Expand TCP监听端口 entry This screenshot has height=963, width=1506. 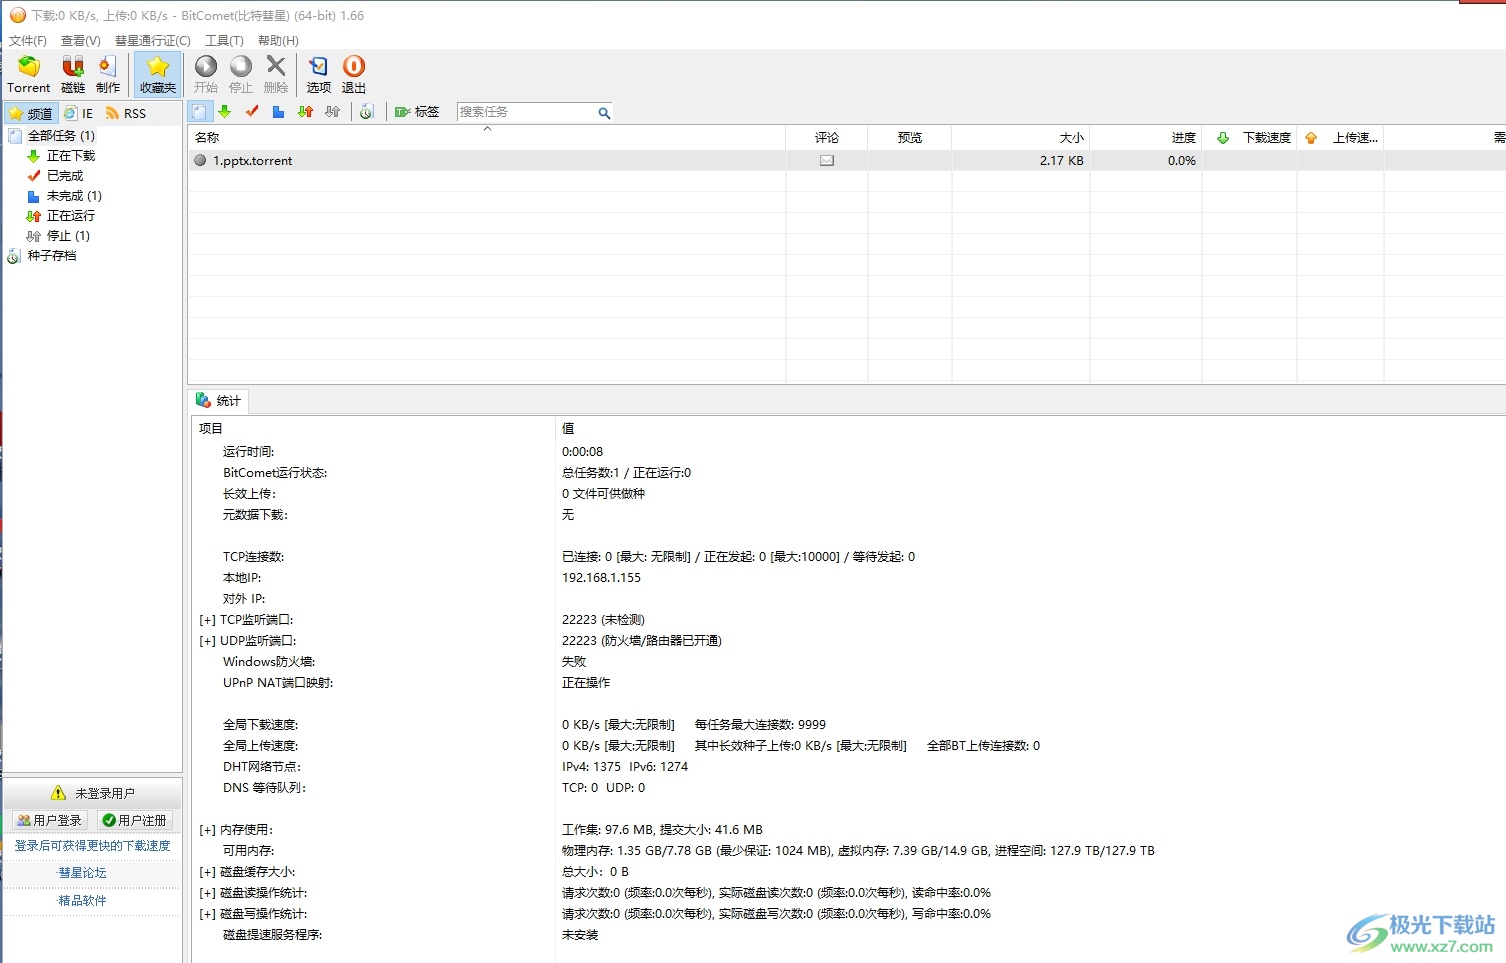[x=208, y=620]
